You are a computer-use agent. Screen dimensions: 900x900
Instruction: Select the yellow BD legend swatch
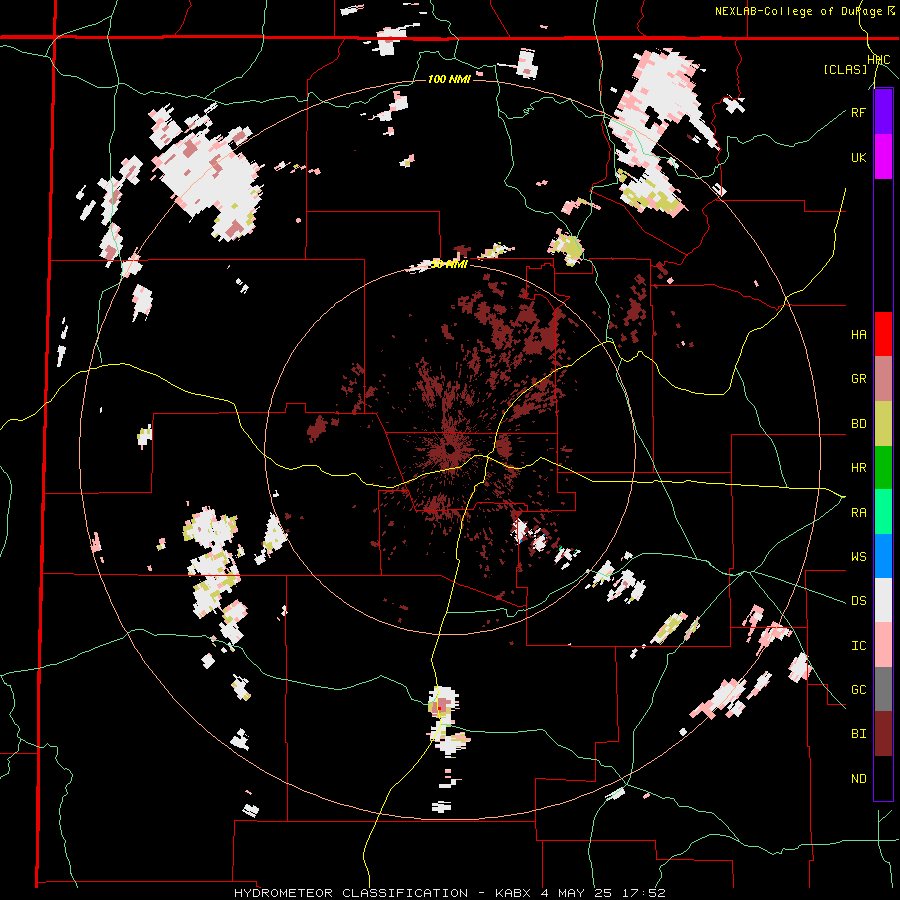[x=883, y=424]
